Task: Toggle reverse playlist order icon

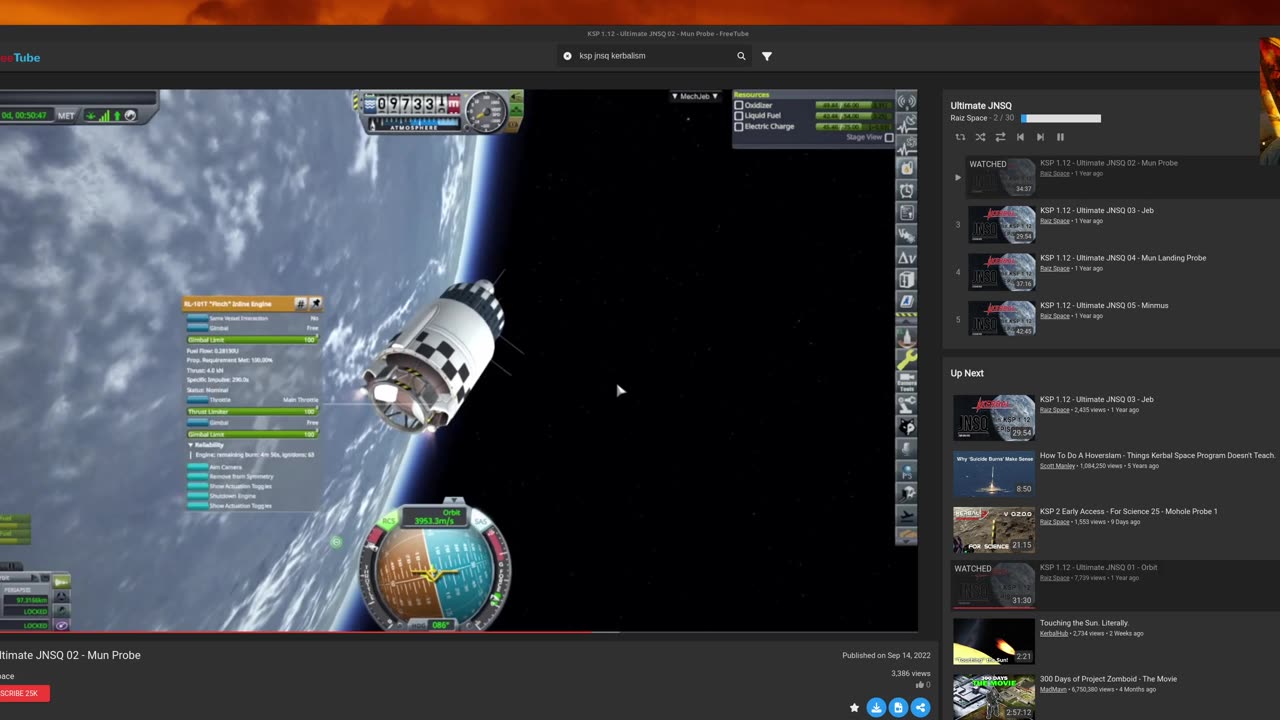Action: [1000, 137]
